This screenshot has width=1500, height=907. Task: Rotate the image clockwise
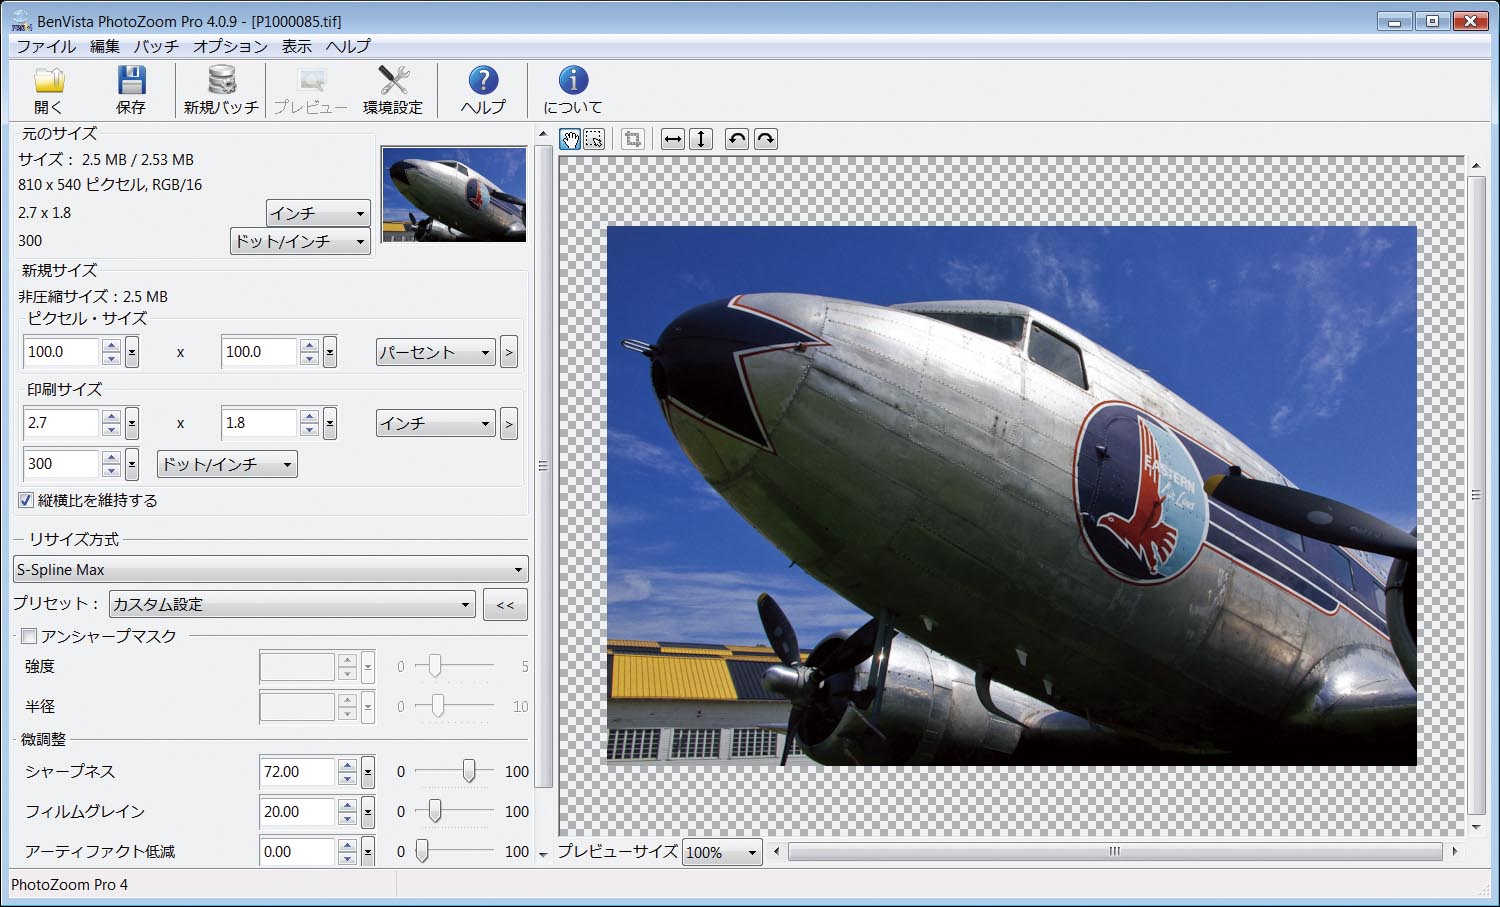click(x=765, y=139)
